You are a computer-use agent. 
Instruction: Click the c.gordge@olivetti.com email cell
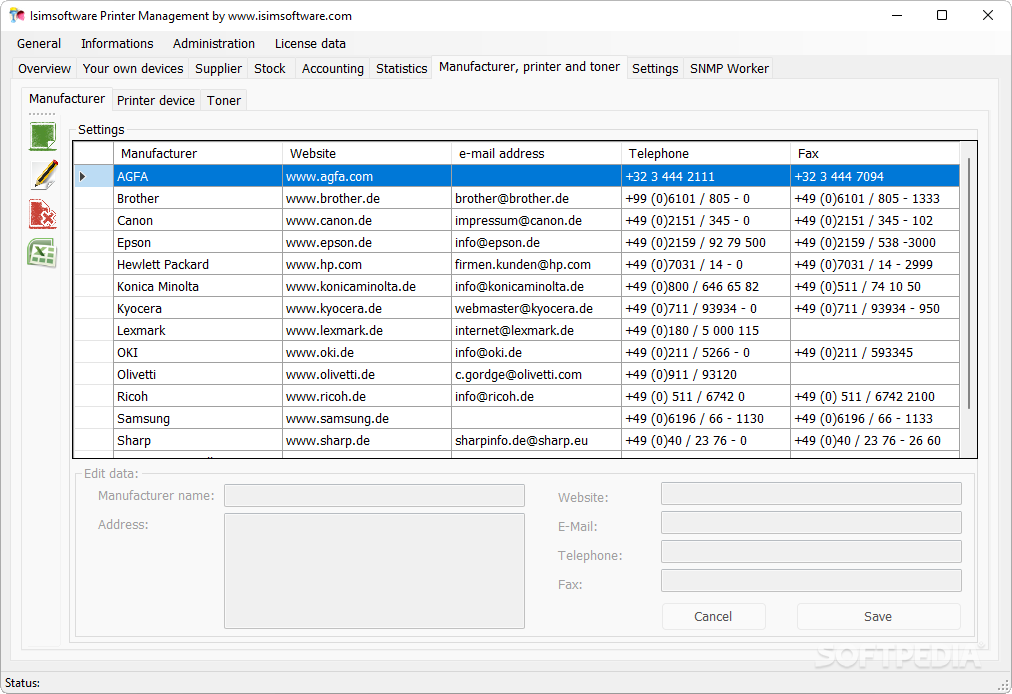click(x=536, y=374)
